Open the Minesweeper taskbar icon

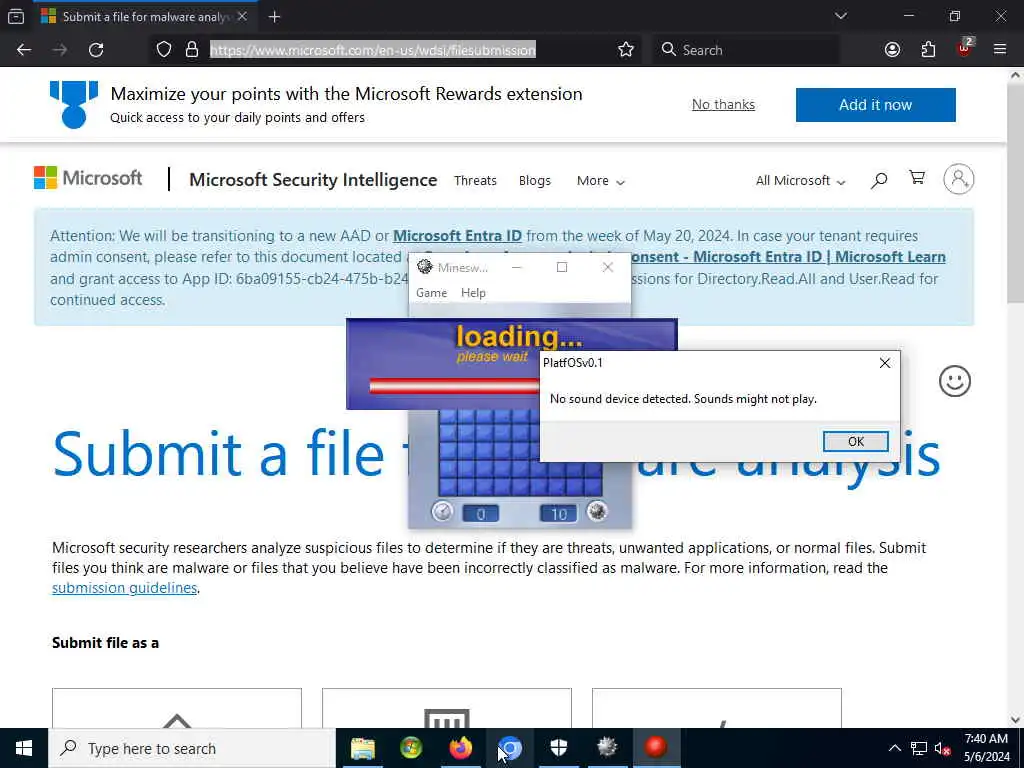tap(607, 748)
